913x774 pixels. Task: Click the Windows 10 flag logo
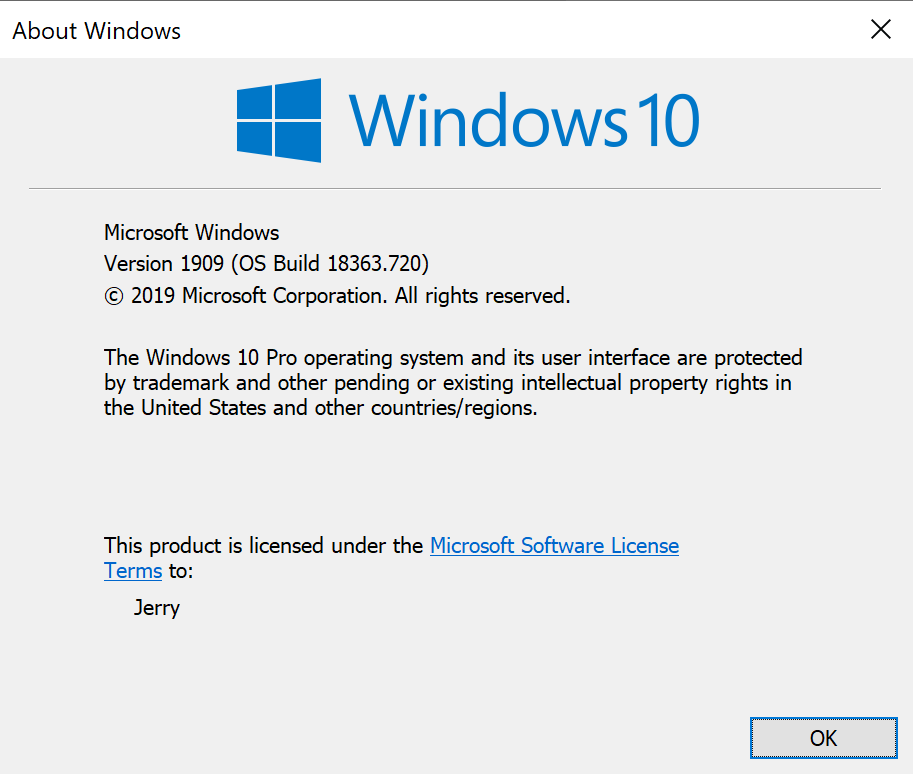pos(279,121)
